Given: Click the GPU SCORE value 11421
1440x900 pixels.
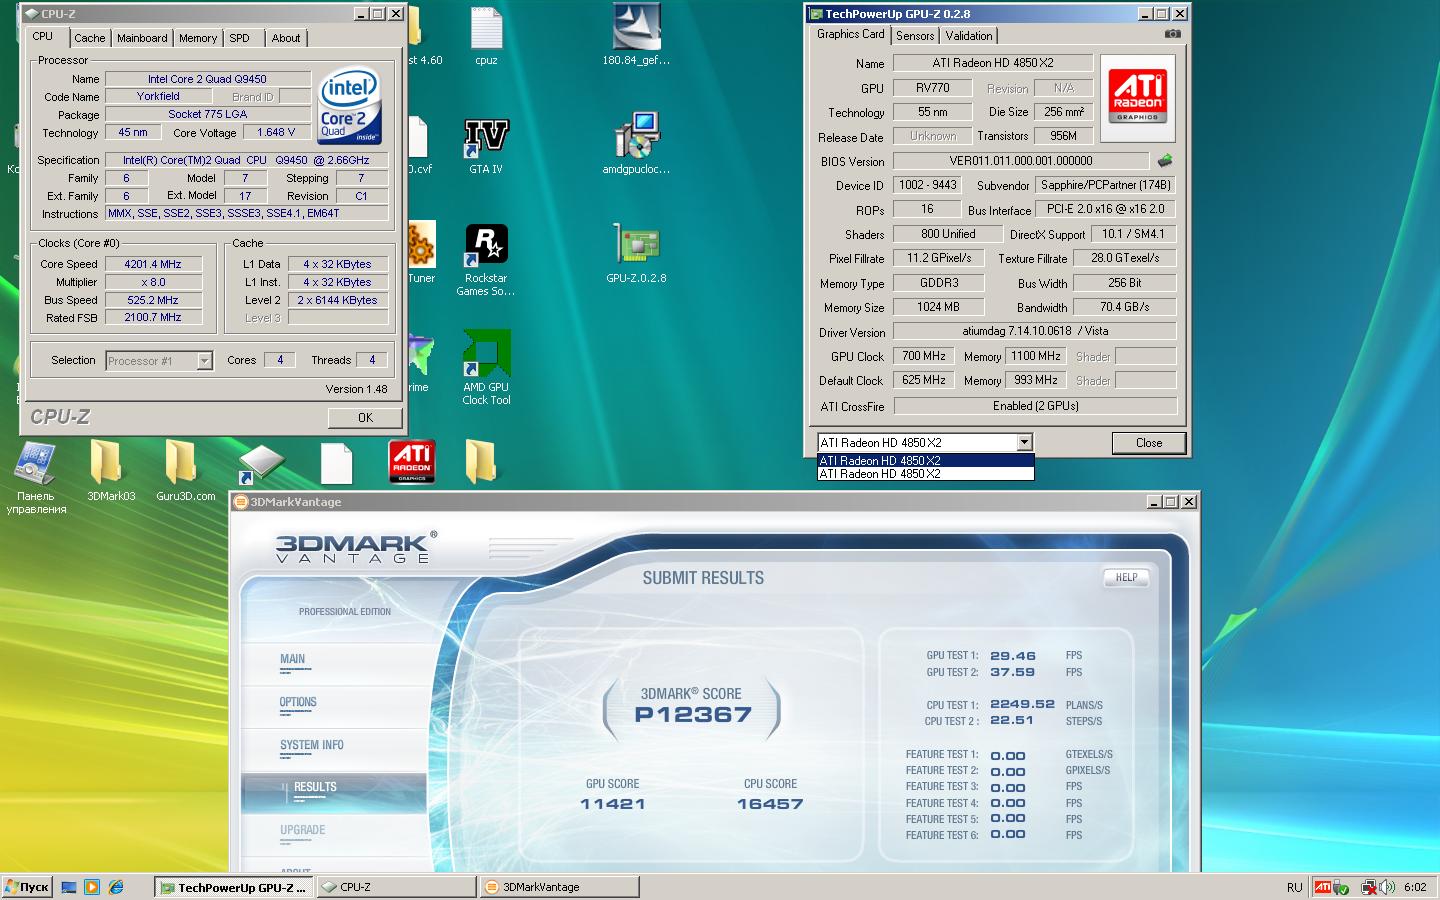Looking at the screenshot, I should (x=613, y=804).
